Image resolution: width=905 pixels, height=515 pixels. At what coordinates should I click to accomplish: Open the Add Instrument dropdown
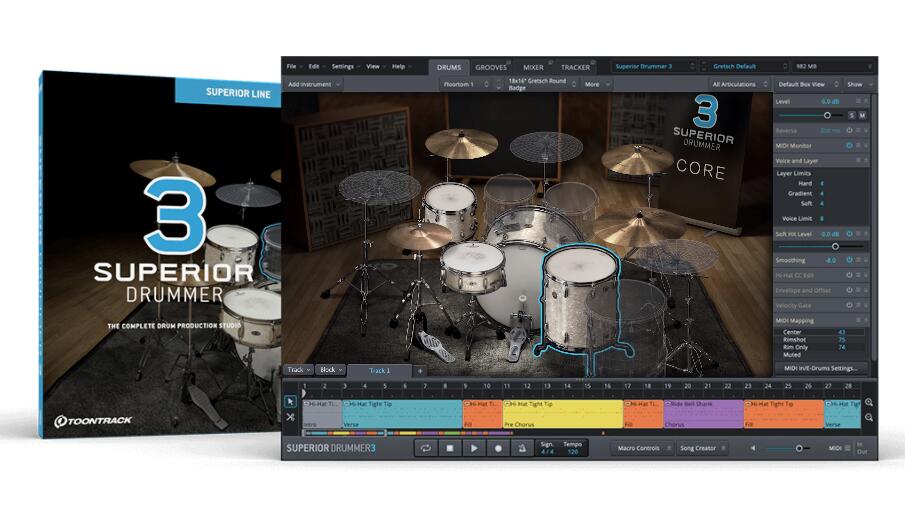coord(314,84)
